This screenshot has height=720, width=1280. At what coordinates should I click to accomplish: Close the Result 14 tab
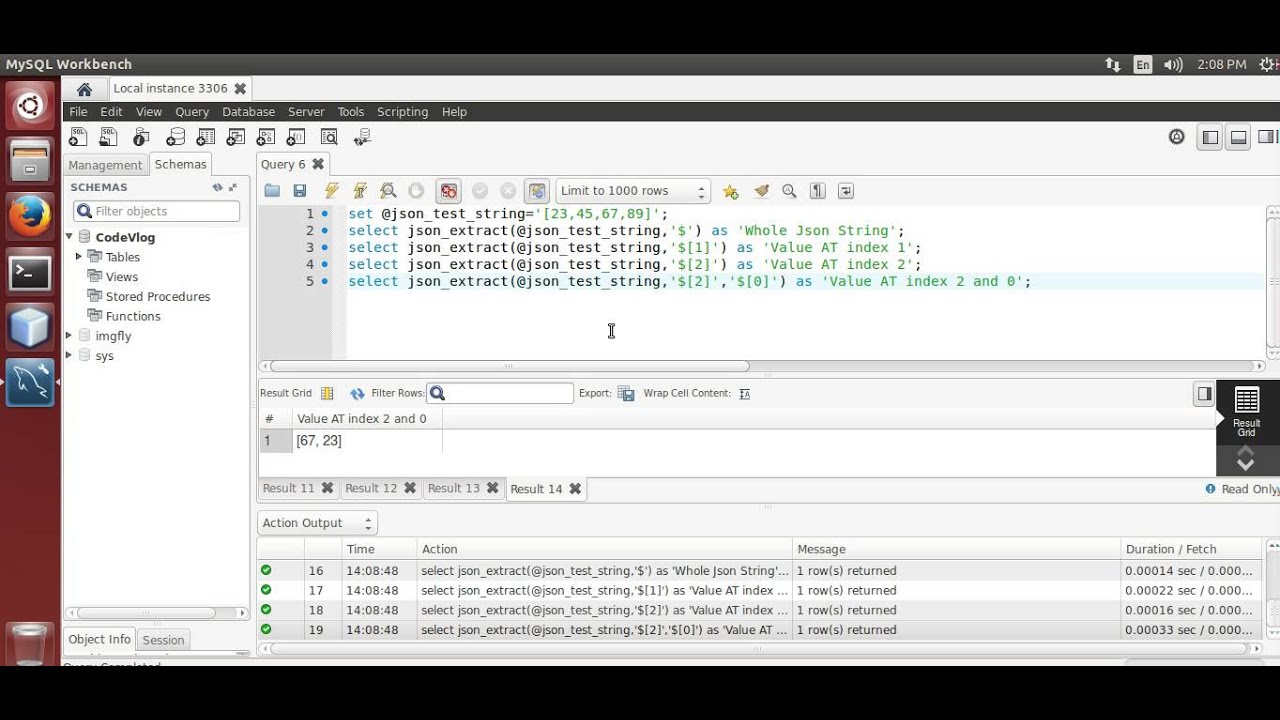tap(575, 489)
